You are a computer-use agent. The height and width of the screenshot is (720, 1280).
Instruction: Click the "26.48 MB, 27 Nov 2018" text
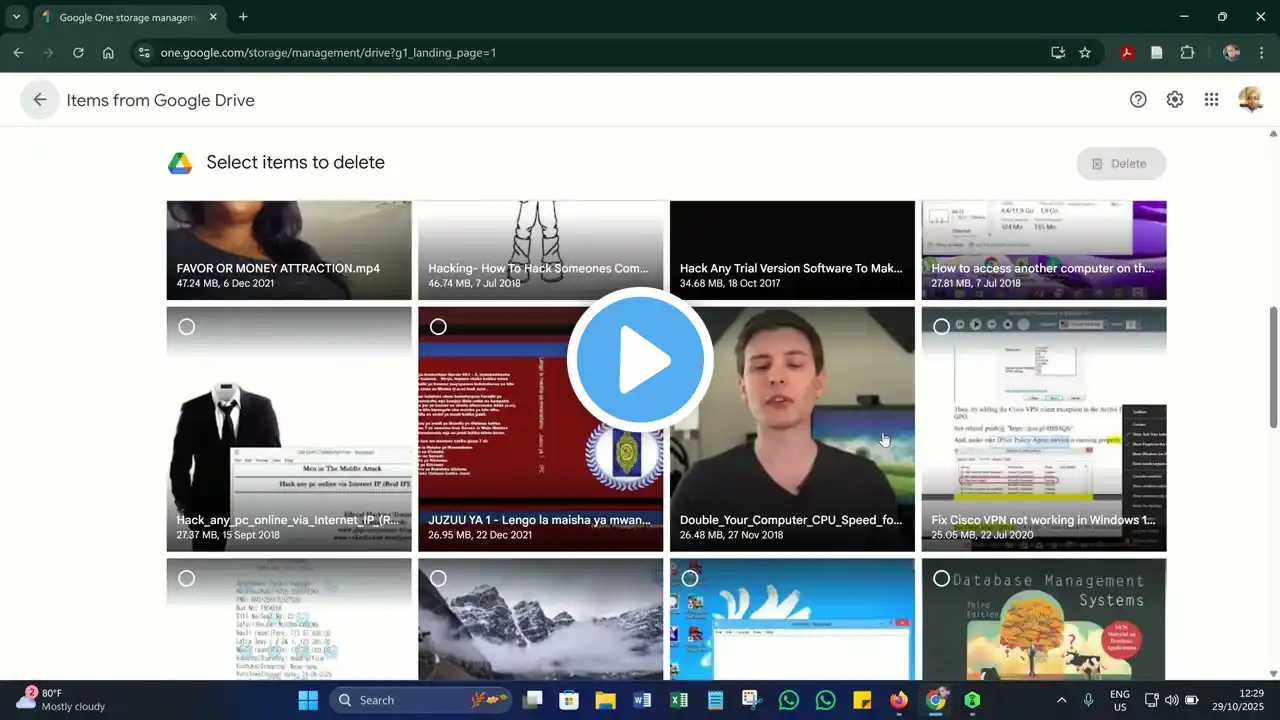(732, 535)
